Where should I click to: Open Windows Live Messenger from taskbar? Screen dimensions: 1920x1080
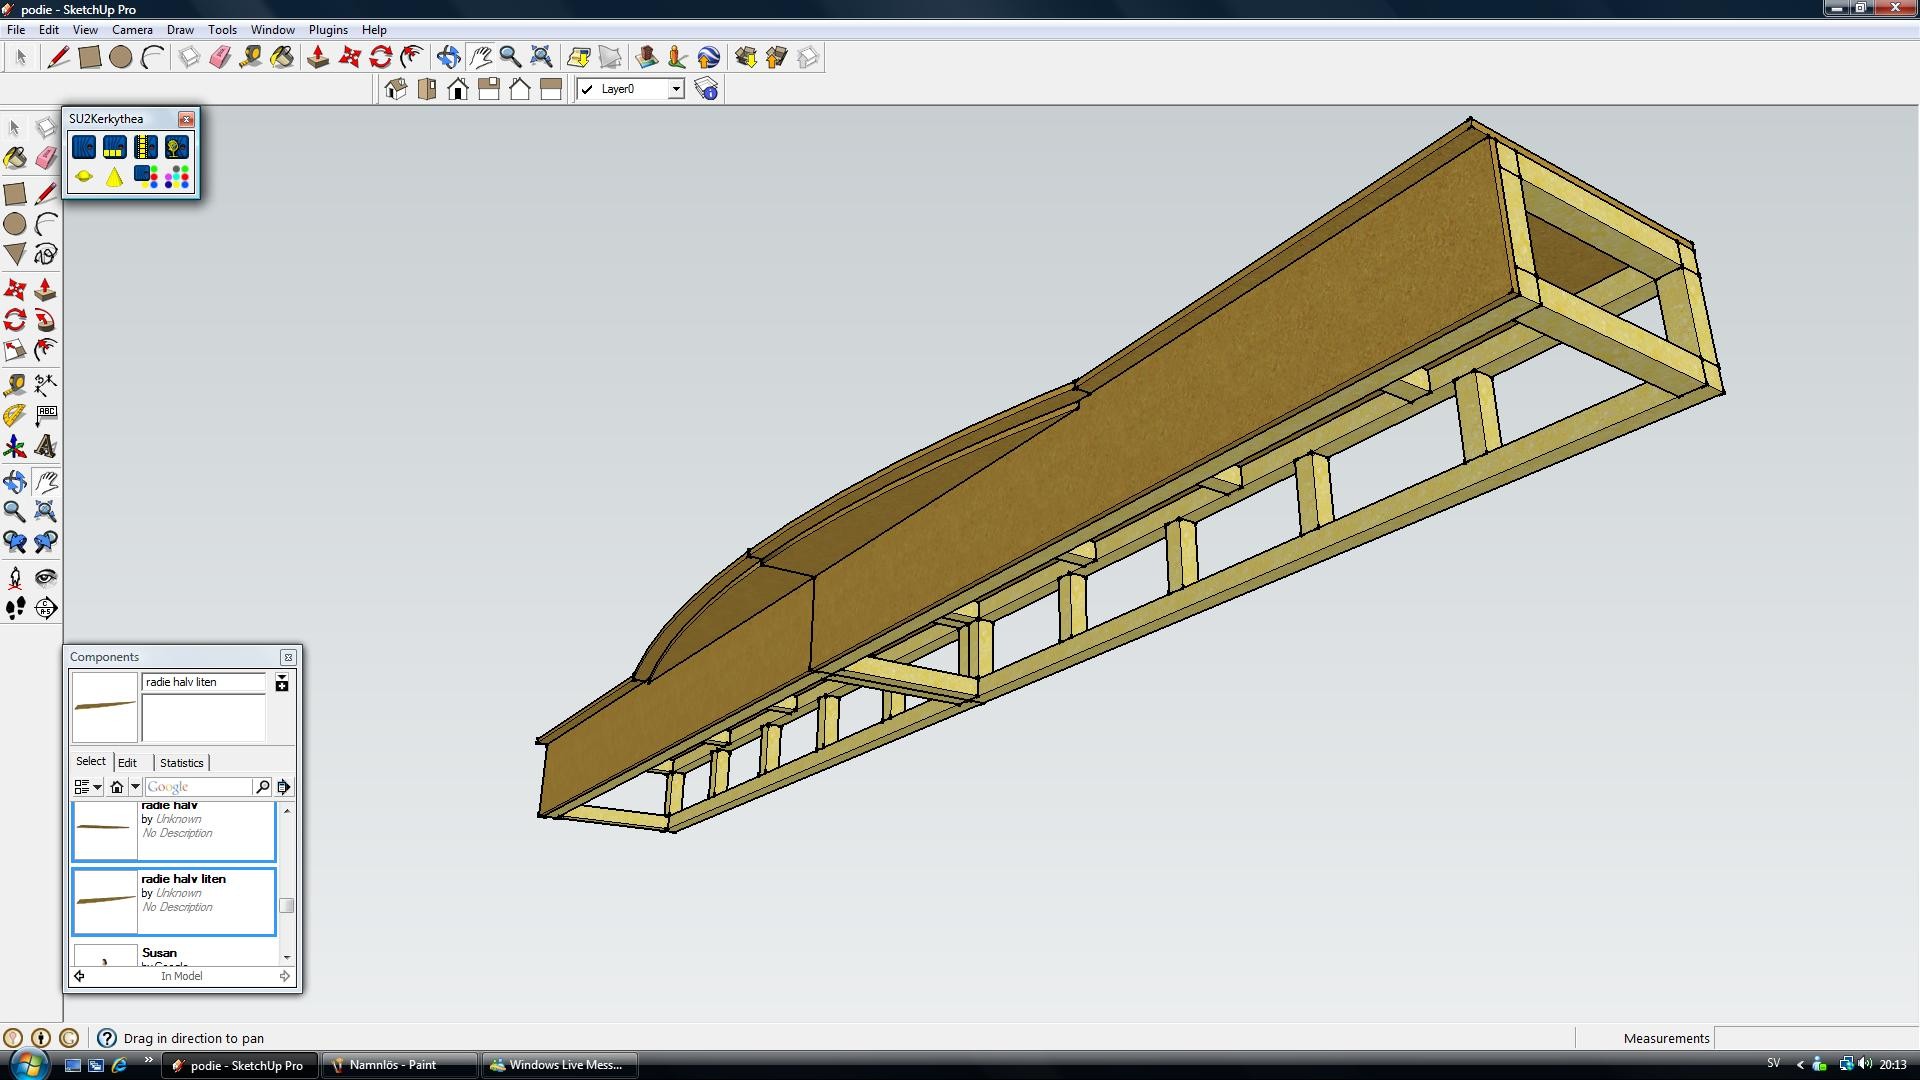pos(561,1065)
